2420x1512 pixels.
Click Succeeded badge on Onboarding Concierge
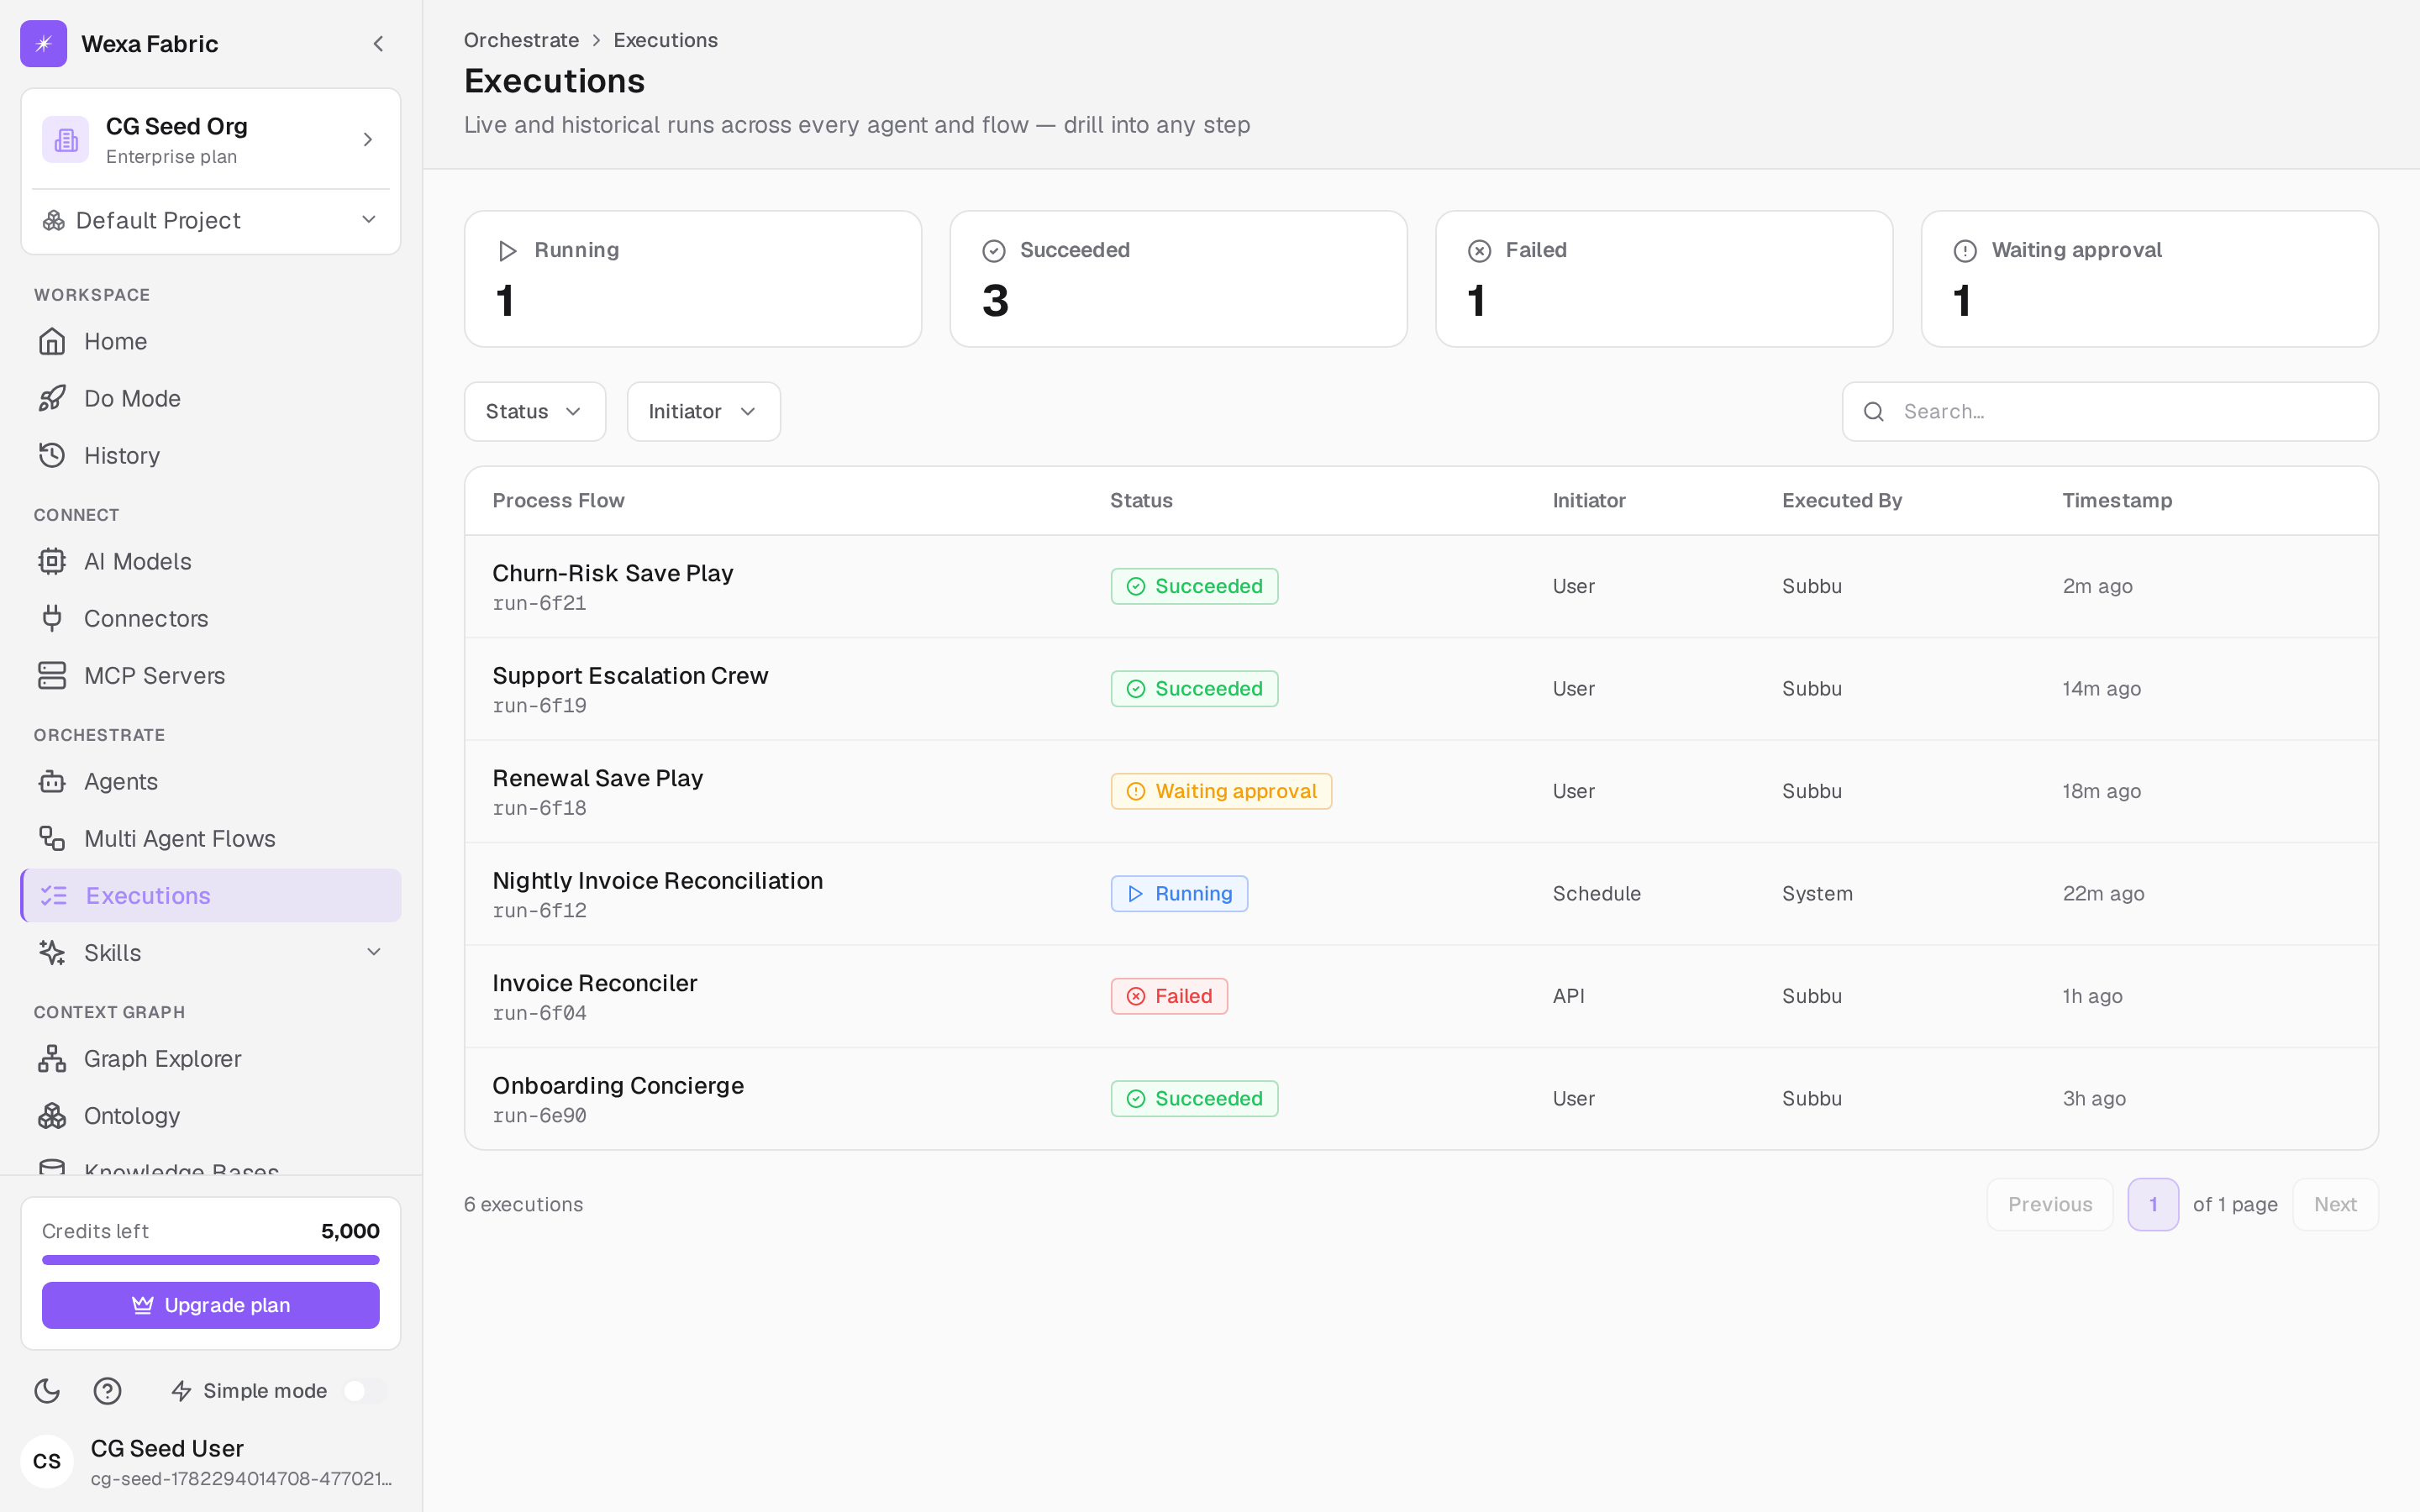tap(1194, 1099)
